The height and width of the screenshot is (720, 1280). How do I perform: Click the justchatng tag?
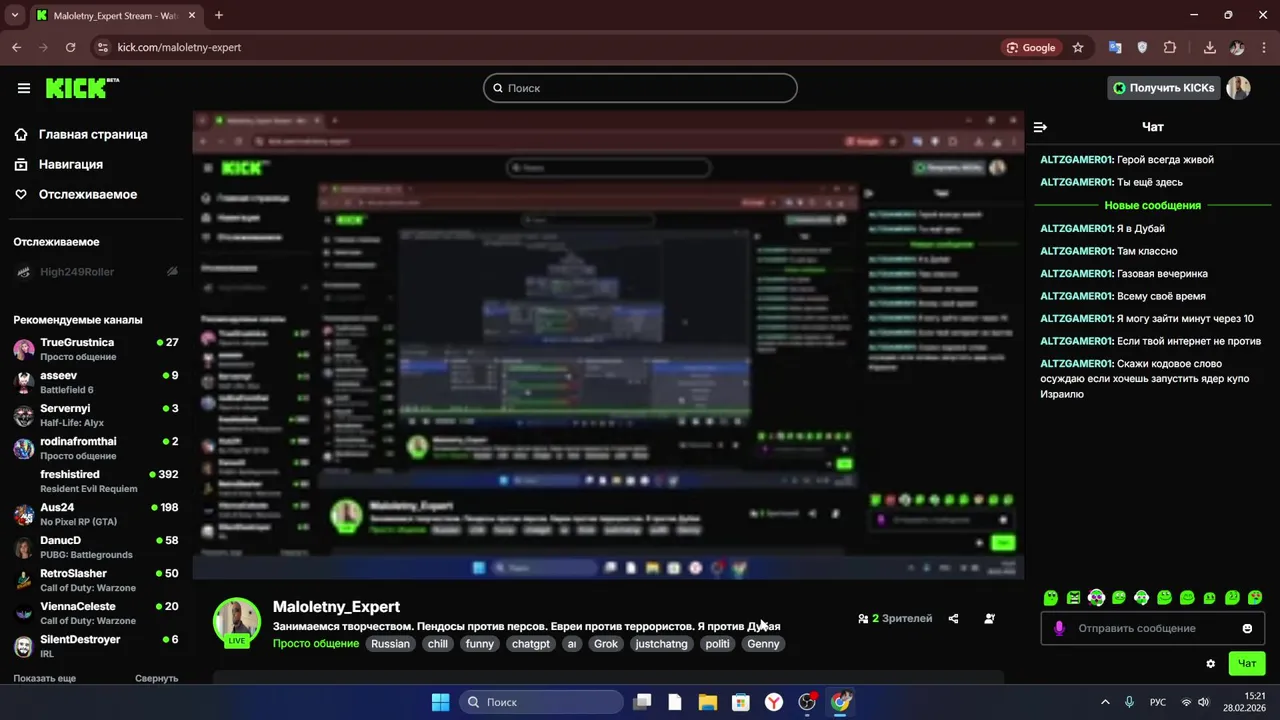pos(661,644)
